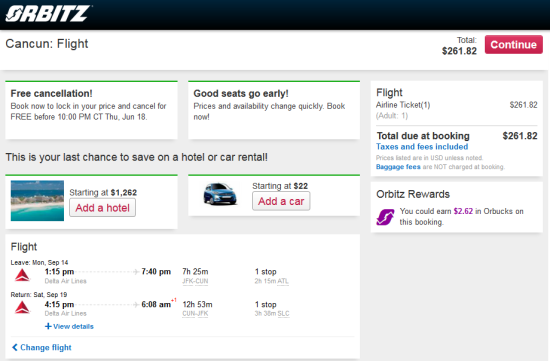Click the $2.62 Orbucks amount
Screen dimensions: 550x361
(463, 211)
